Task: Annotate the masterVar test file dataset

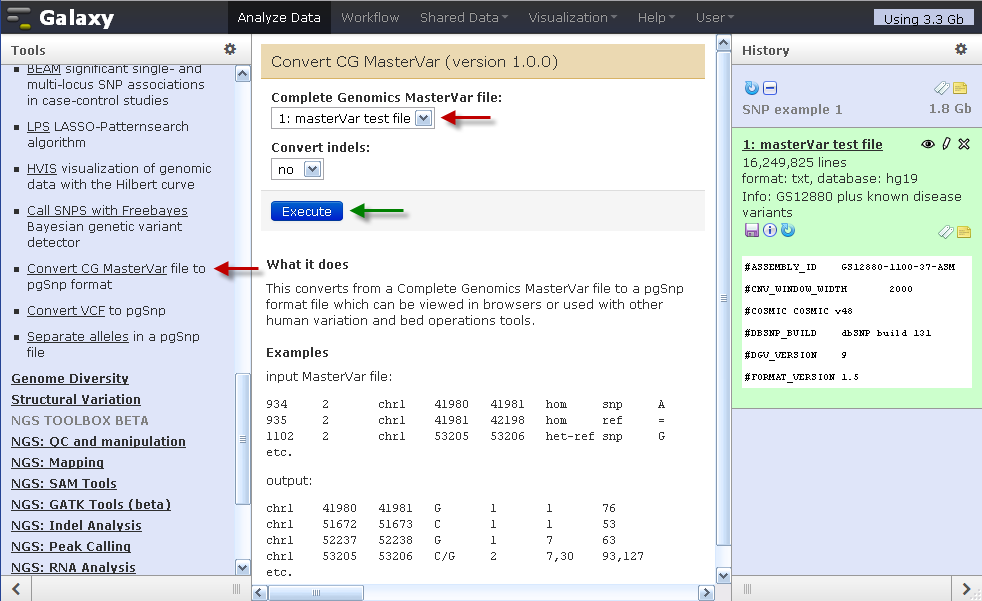Action: [964, 232]
